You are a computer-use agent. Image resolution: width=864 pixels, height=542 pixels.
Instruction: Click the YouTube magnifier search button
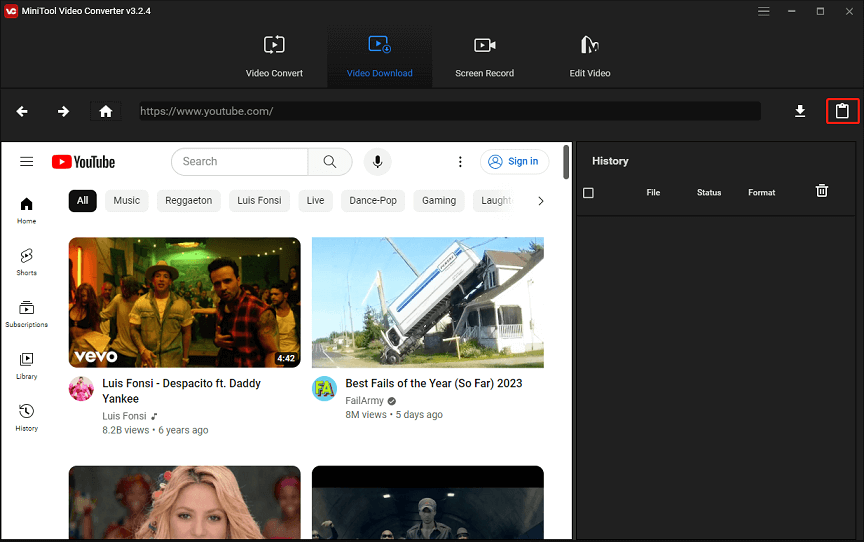(330, 161)
